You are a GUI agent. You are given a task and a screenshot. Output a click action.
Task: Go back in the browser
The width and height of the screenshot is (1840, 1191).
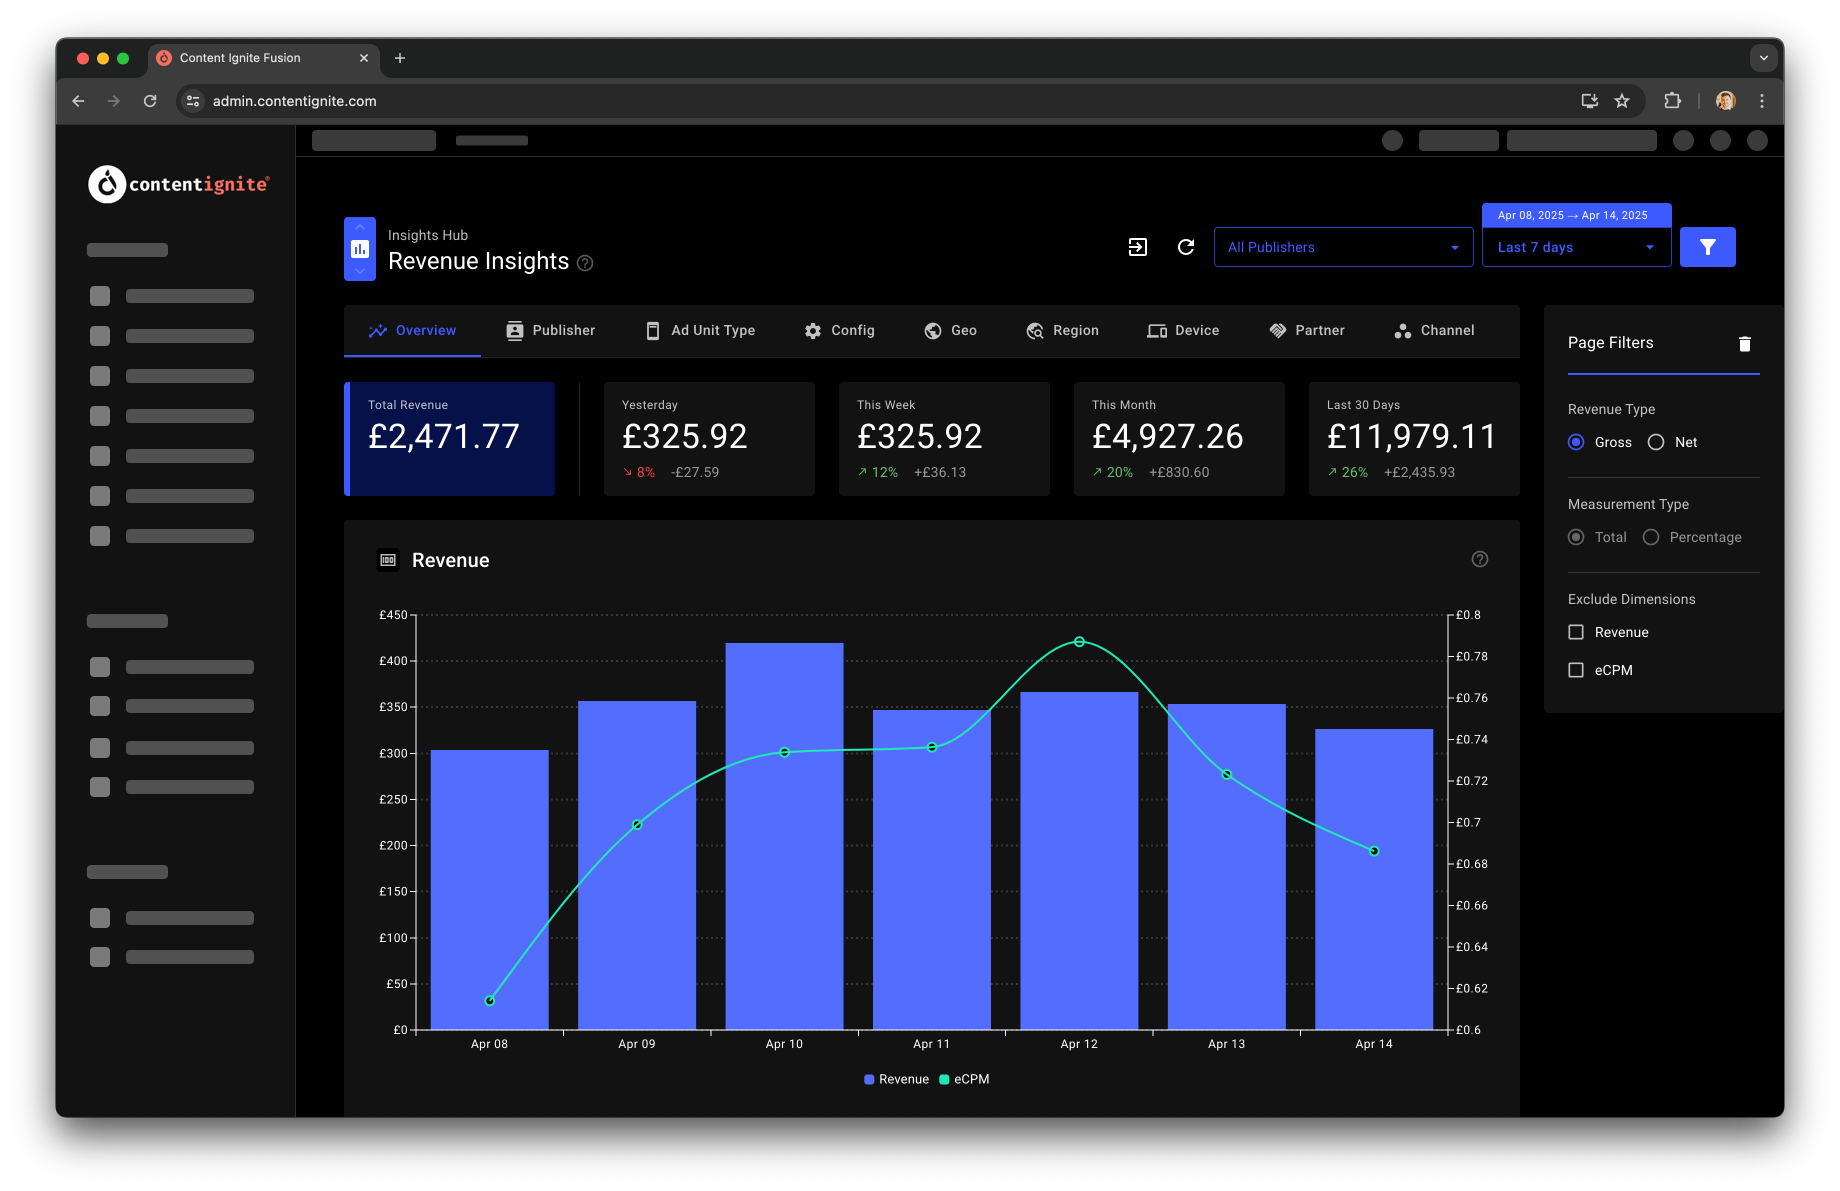pos(78,101)
